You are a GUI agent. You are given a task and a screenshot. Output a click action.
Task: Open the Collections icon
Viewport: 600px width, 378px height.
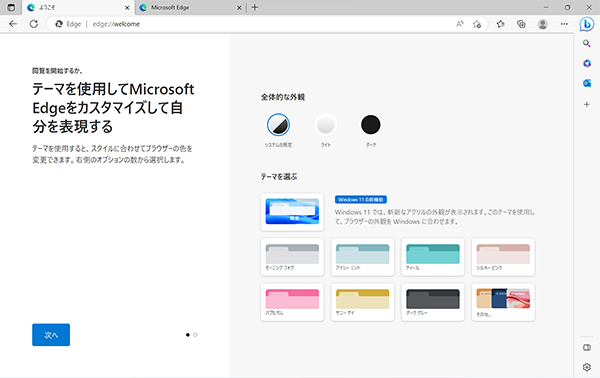[521, 24]
